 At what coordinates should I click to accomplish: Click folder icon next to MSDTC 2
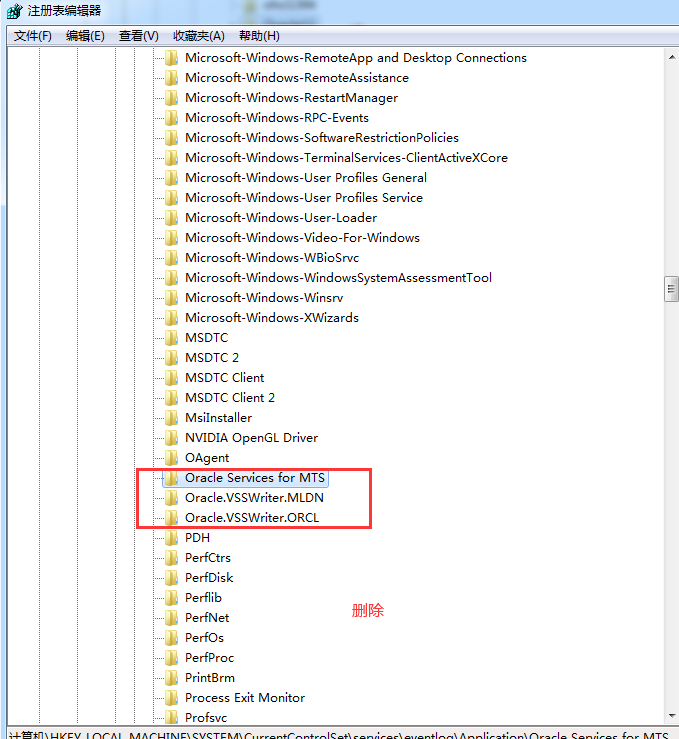172,358
